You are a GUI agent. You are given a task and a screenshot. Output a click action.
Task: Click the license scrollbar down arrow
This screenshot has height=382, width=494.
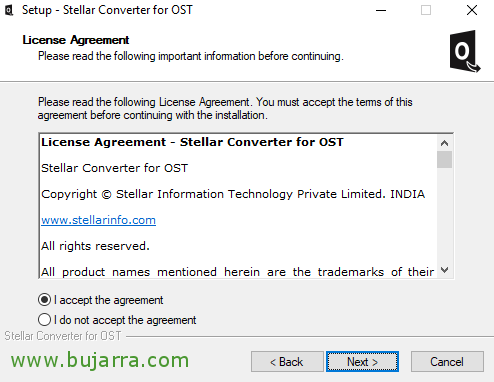click(x=444, y=270)
